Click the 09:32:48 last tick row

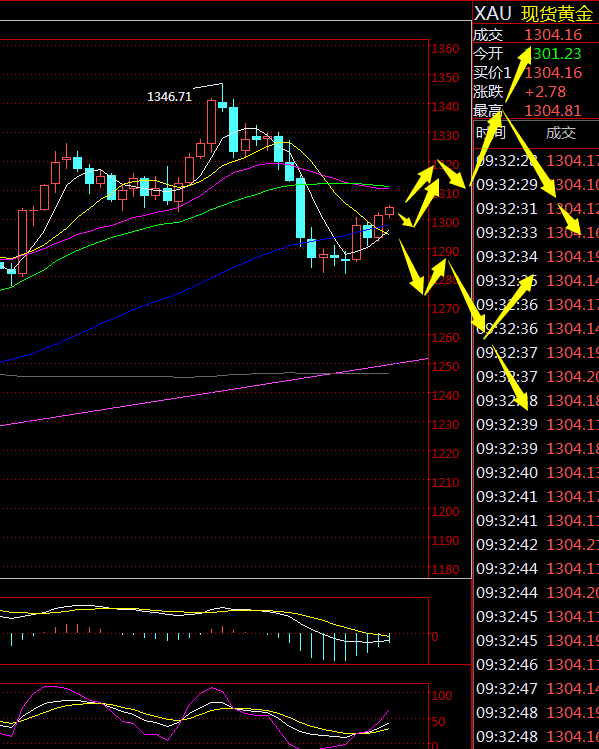[537, 737]
